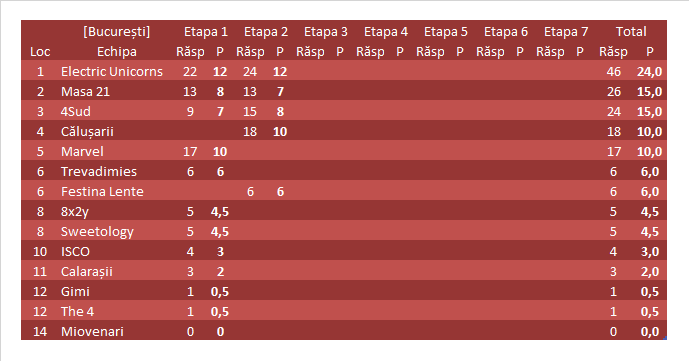689x361 pixels.
Task: Select the Calarașii team cell
Action: click(87, 272)
